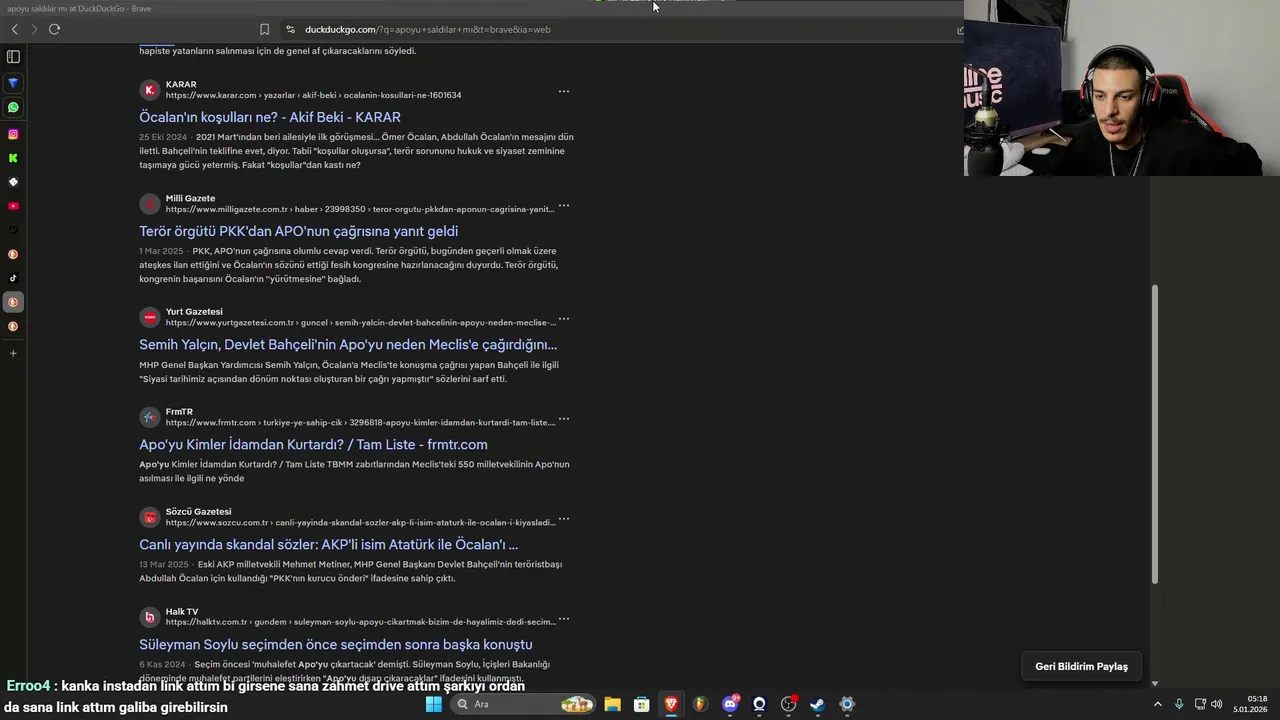Click the Brave taskbar icon
1280x720 pixels.
click(x=671, y=704)
